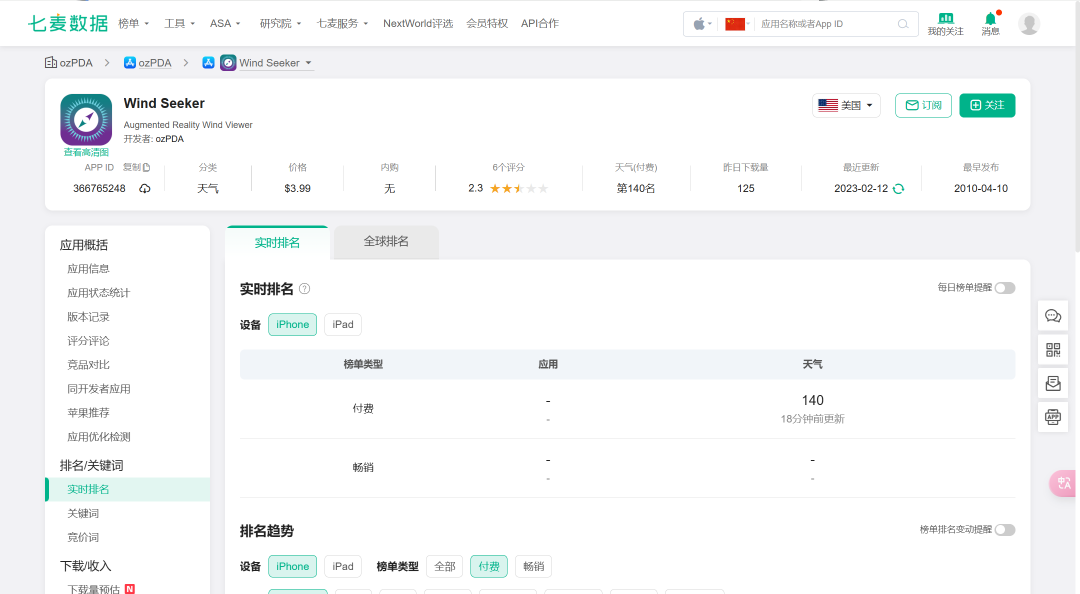Select 畅销 chart type filter

(x=534, y=566)
